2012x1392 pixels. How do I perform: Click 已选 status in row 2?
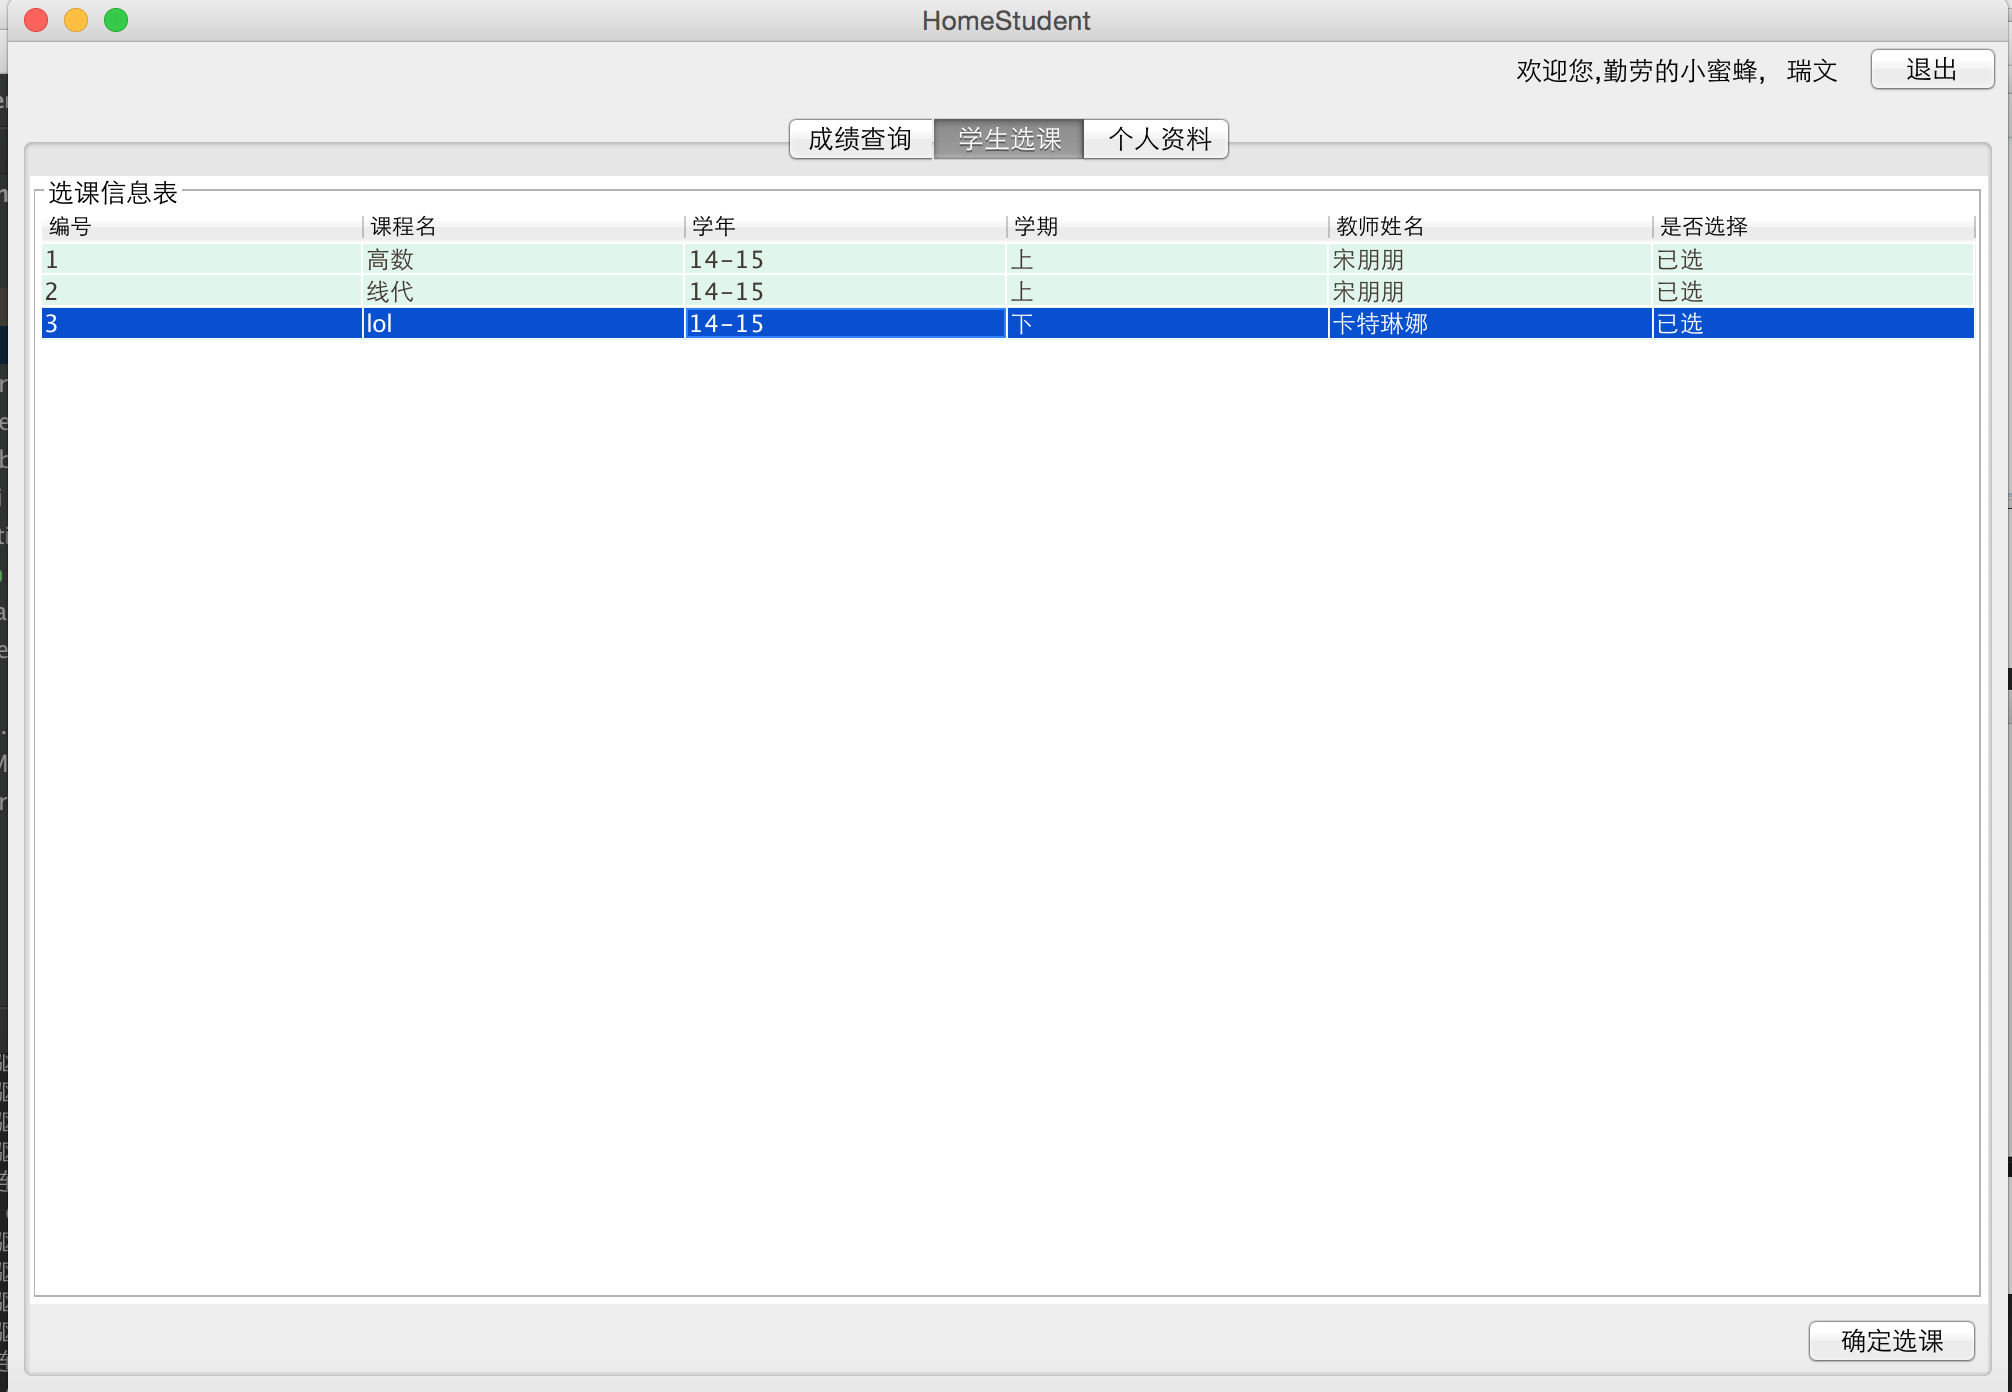tap(1680, 292)
